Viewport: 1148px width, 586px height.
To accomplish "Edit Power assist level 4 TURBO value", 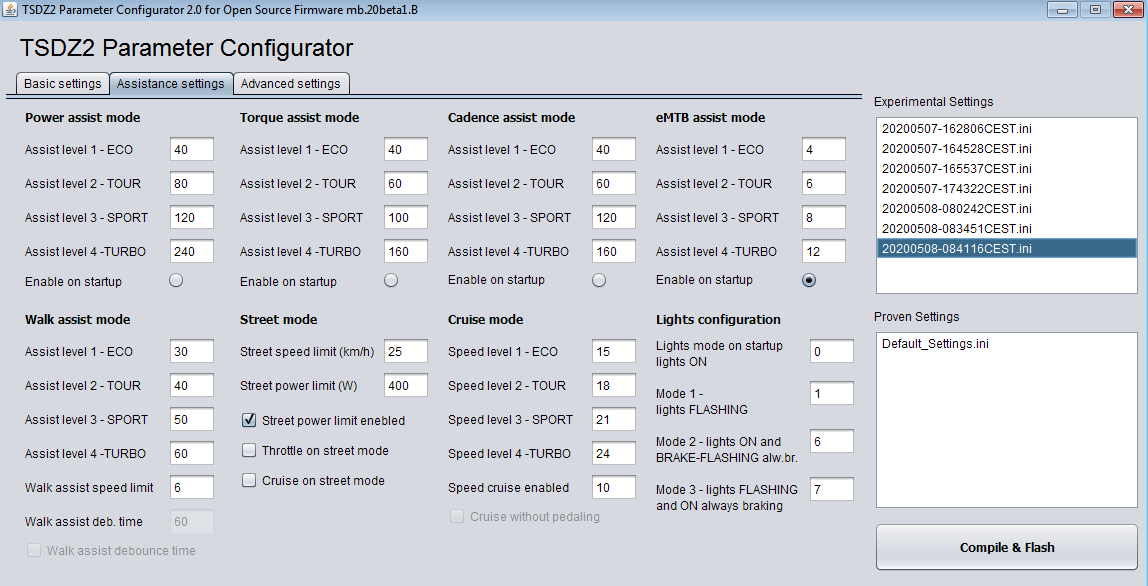I will tap(192, 251).
